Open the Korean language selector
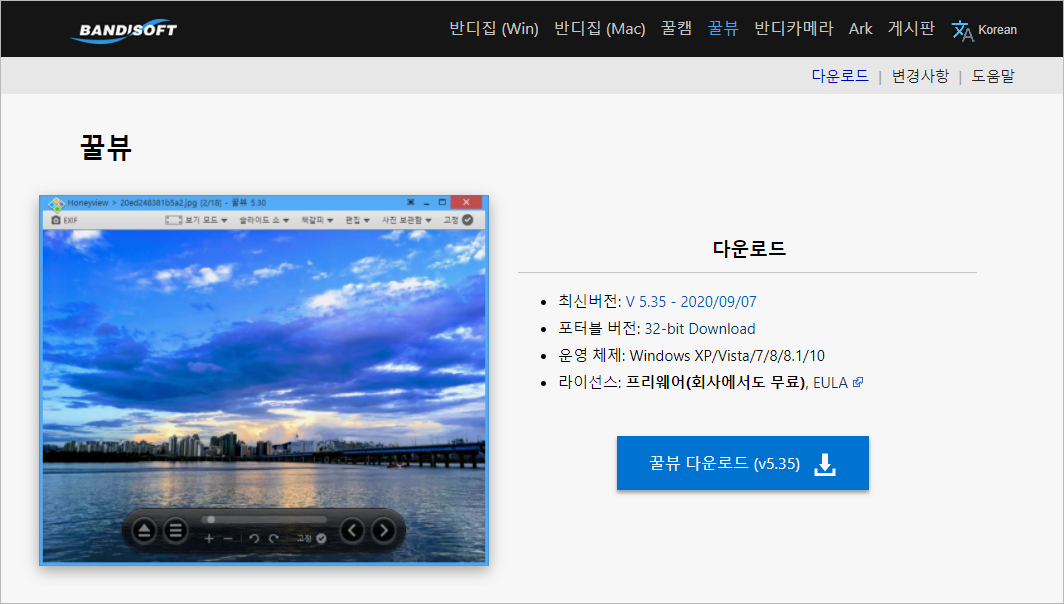 [998, 30]
